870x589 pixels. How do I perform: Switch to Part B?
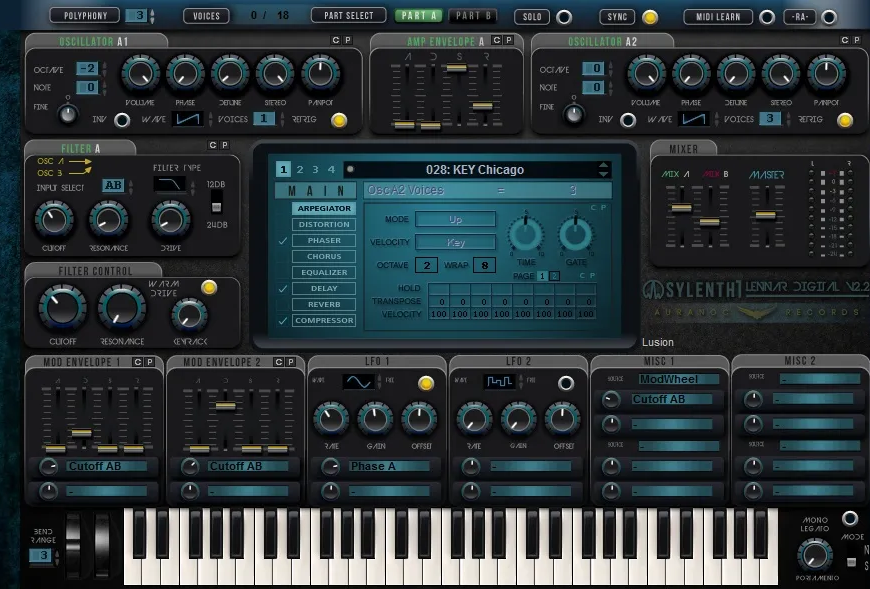[473, 16]
